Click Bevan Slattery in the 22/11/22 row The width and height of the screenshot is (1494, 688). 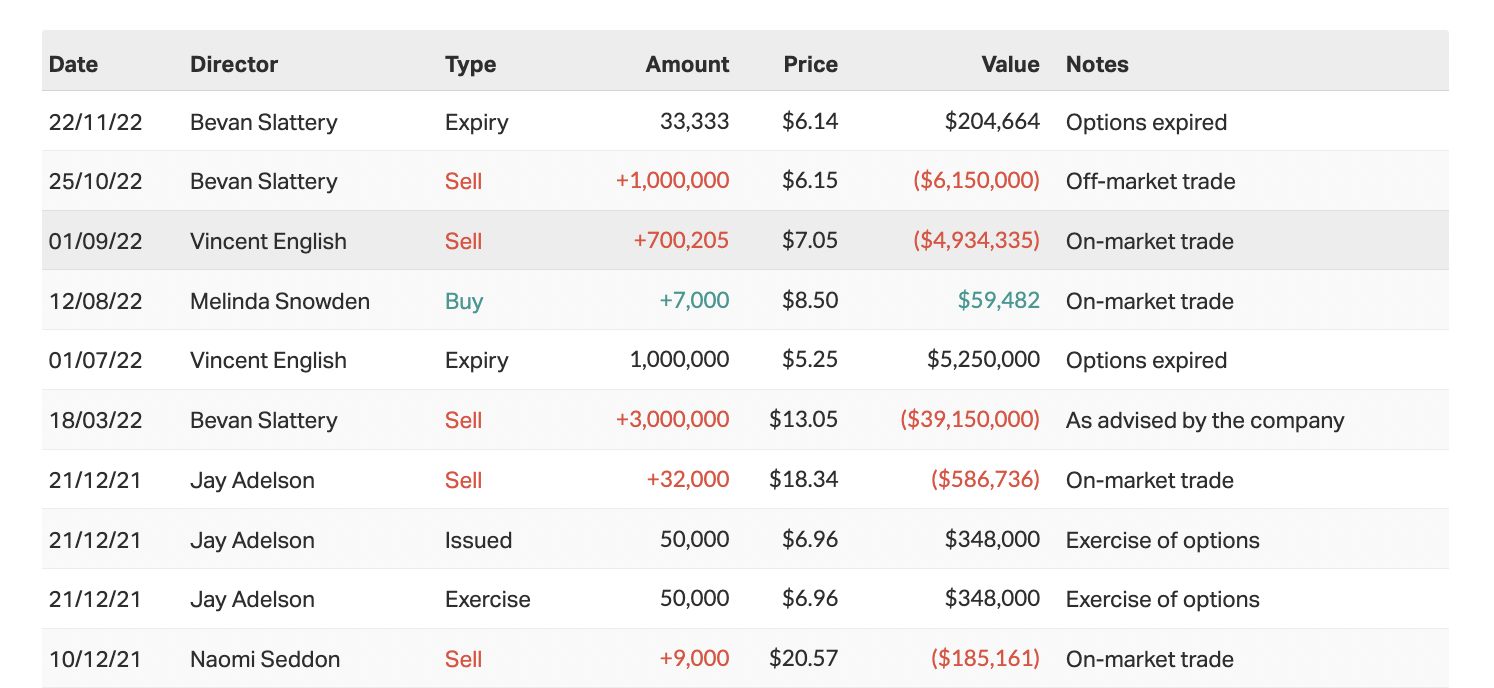coord(264,122)
